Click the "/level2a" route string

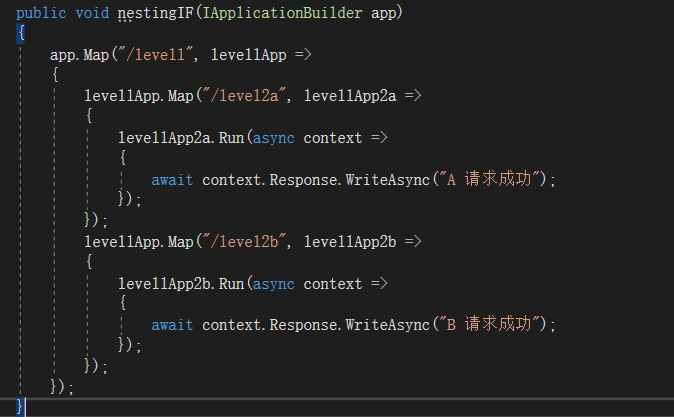pos(247,96)
